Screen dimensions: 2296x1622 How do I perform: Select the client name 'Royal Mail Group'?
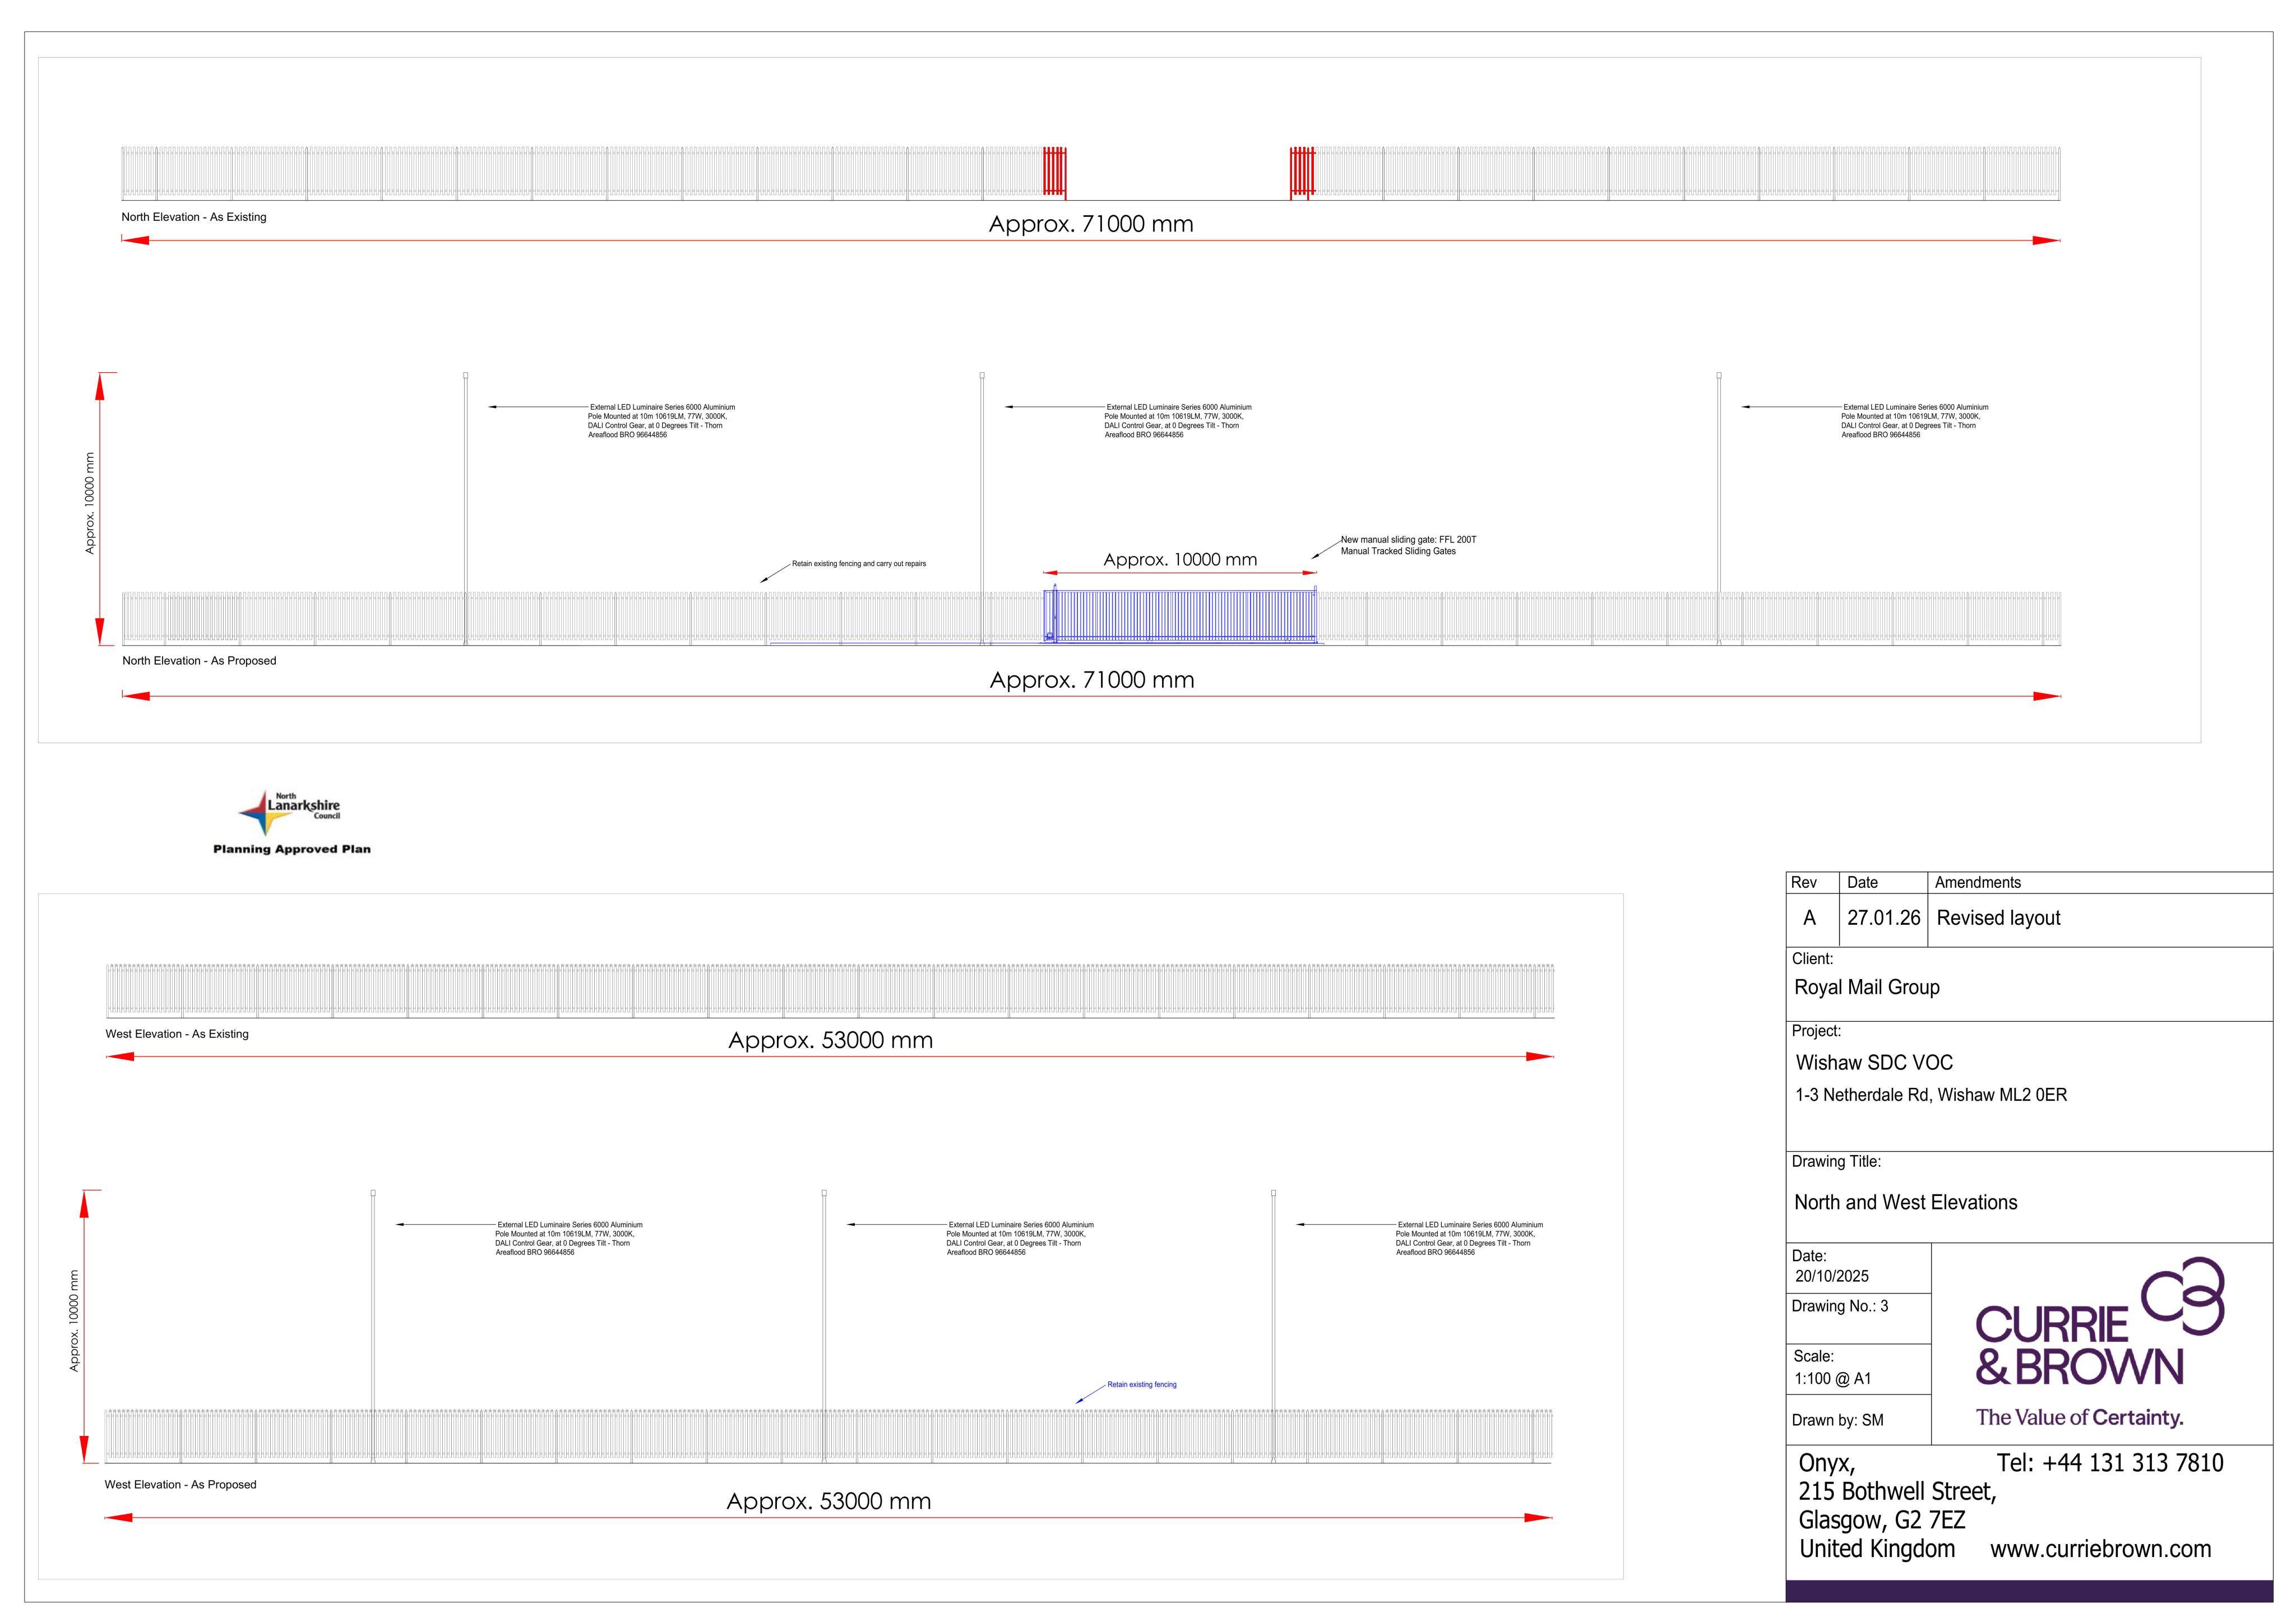point(1867,988)
